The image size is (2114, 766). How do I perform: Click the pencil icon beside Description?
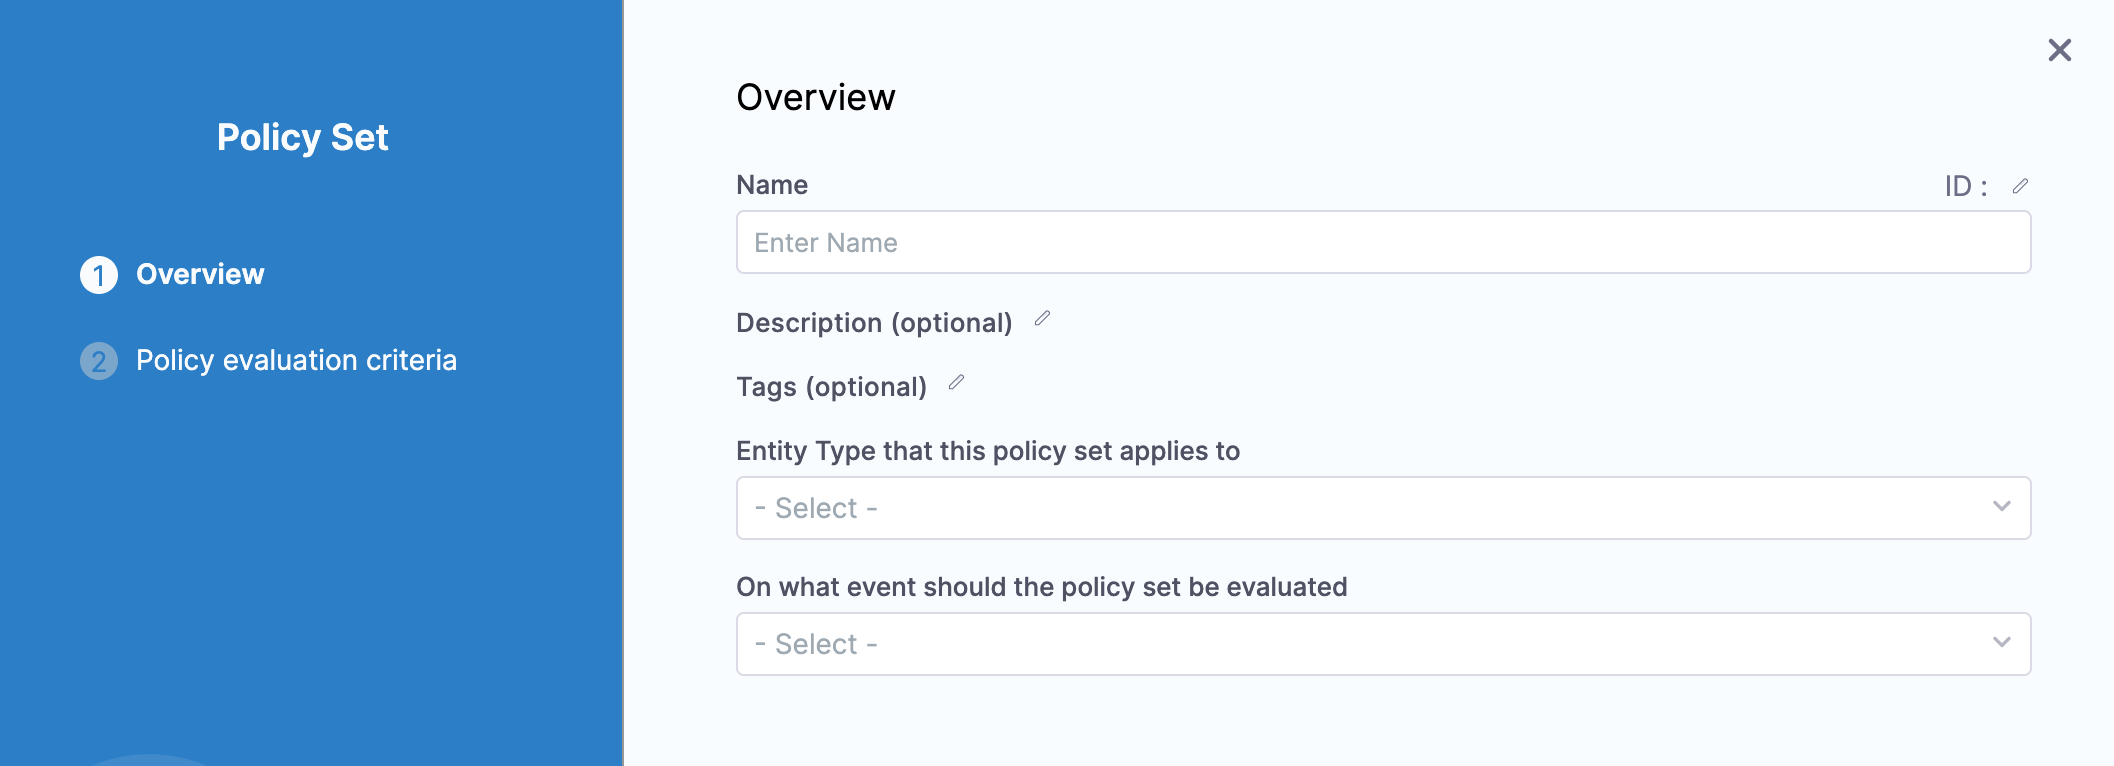tap(1042, 319)
